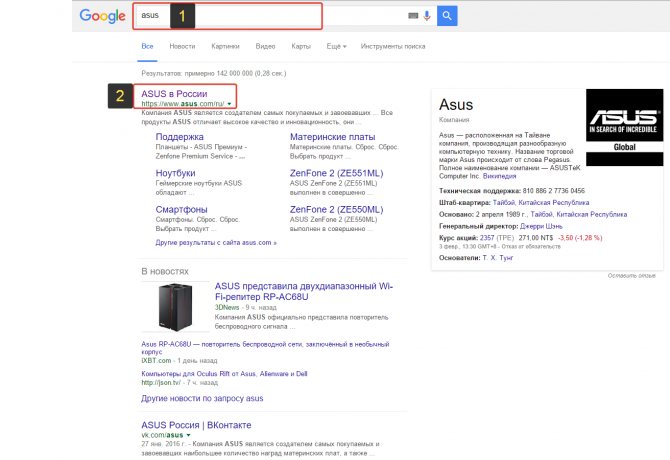The width and height of the screenshot is (670, 460).
Task: Open the Oculus Rift computers news link
Action: coord(224,374)
